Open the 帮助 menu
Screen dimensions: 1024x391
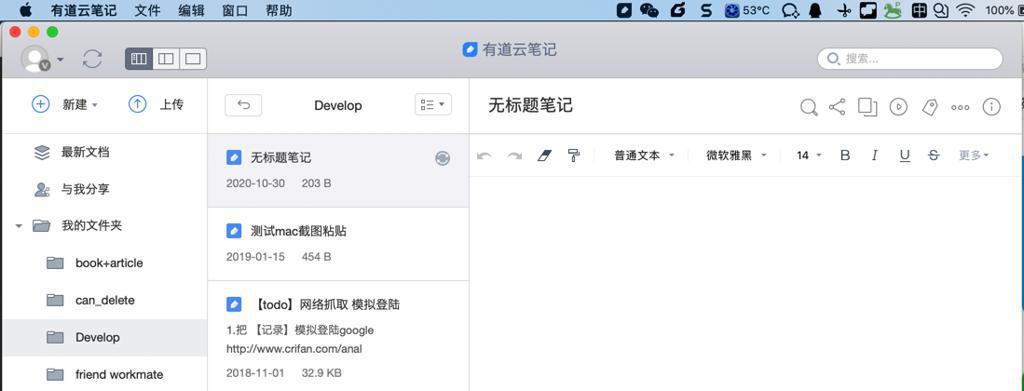point(279,10)
